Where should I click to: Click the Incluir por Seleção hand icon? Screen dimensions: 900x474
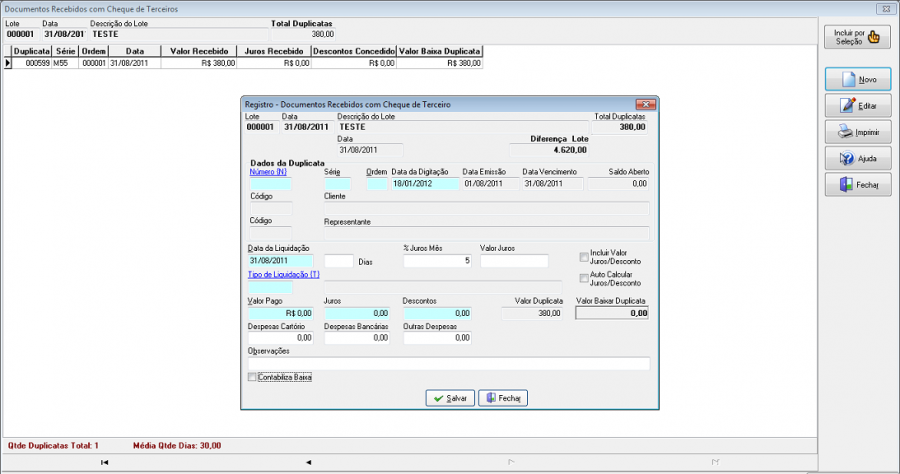tap(874, 37)
